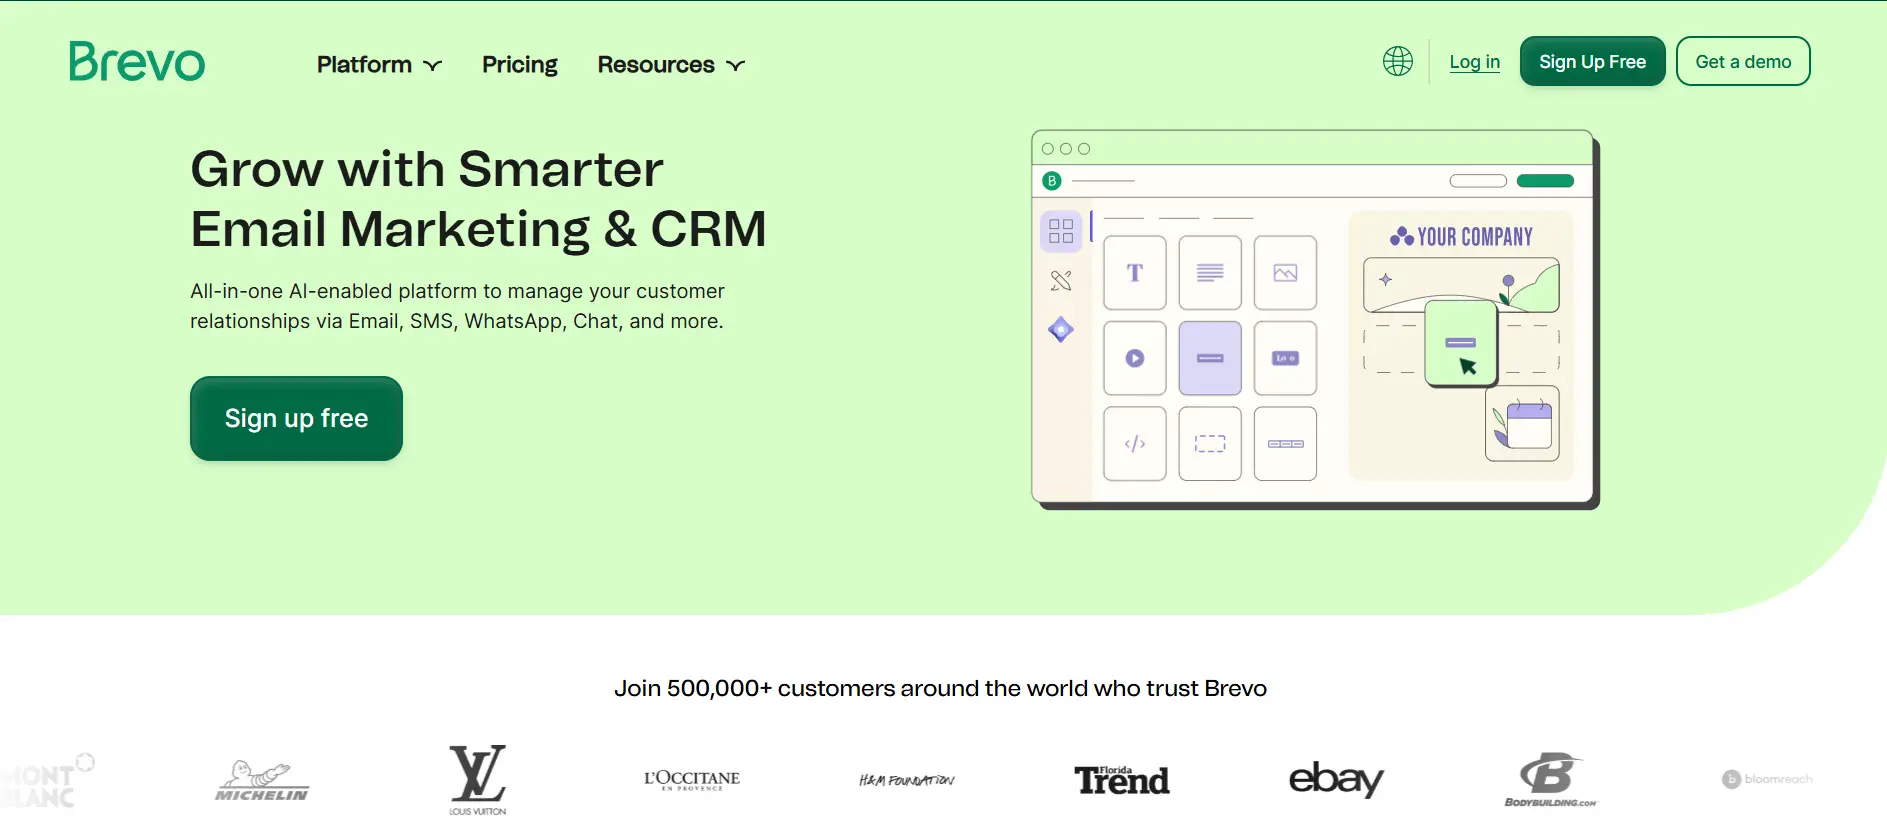This screenshot has width=1887, height=823.
Task: Click the Bodybuilding.com logo
Action: point(1550,780)
